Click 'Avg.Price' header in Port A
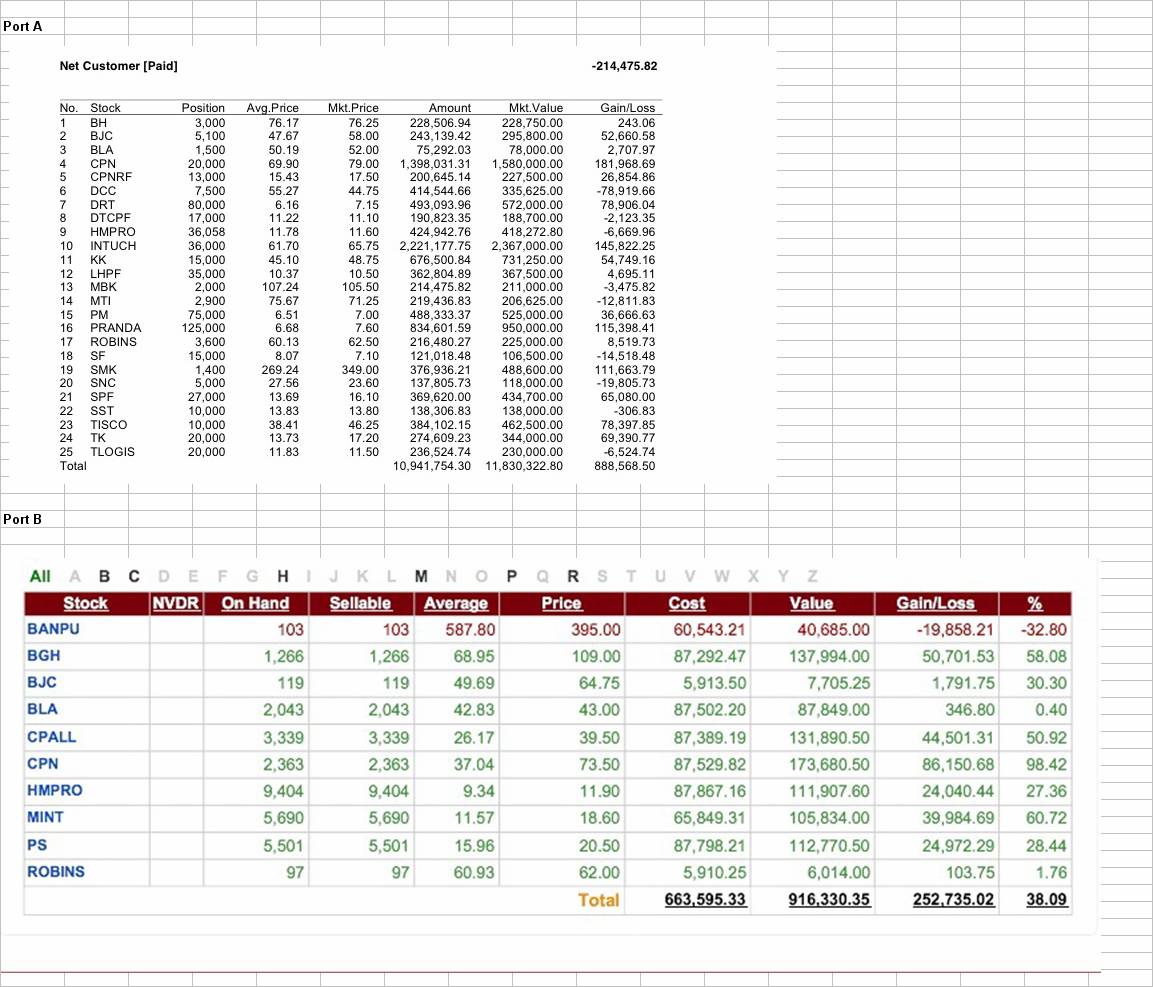Image resolution: width=1153 pixels, height=987 pixels. pos(272,107)
